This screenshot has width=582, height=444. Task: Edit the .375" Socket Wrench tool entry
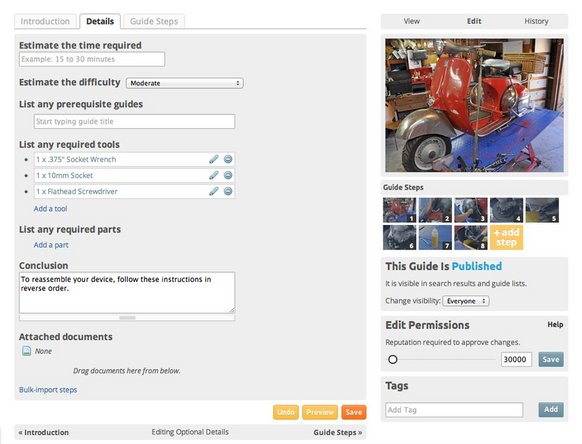pyautogui.click(x=213, y=159)
